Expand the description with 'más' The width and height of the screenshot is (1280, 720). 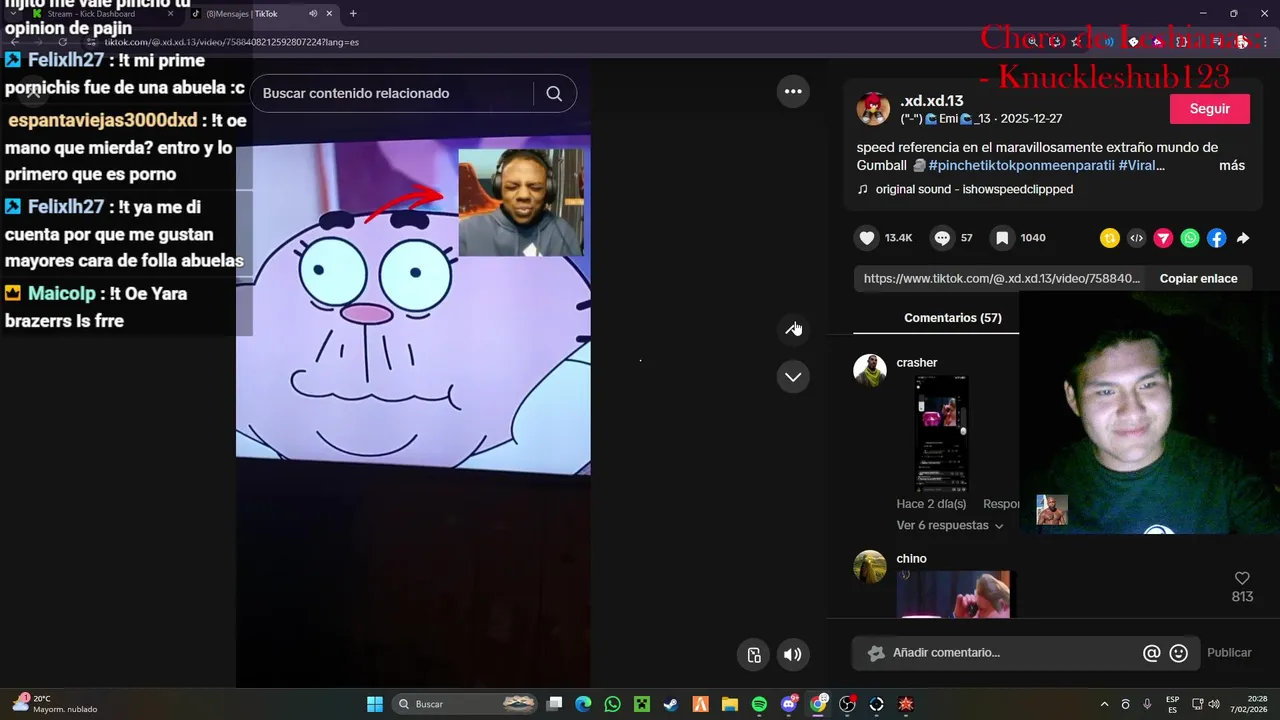pos(1232,165)
